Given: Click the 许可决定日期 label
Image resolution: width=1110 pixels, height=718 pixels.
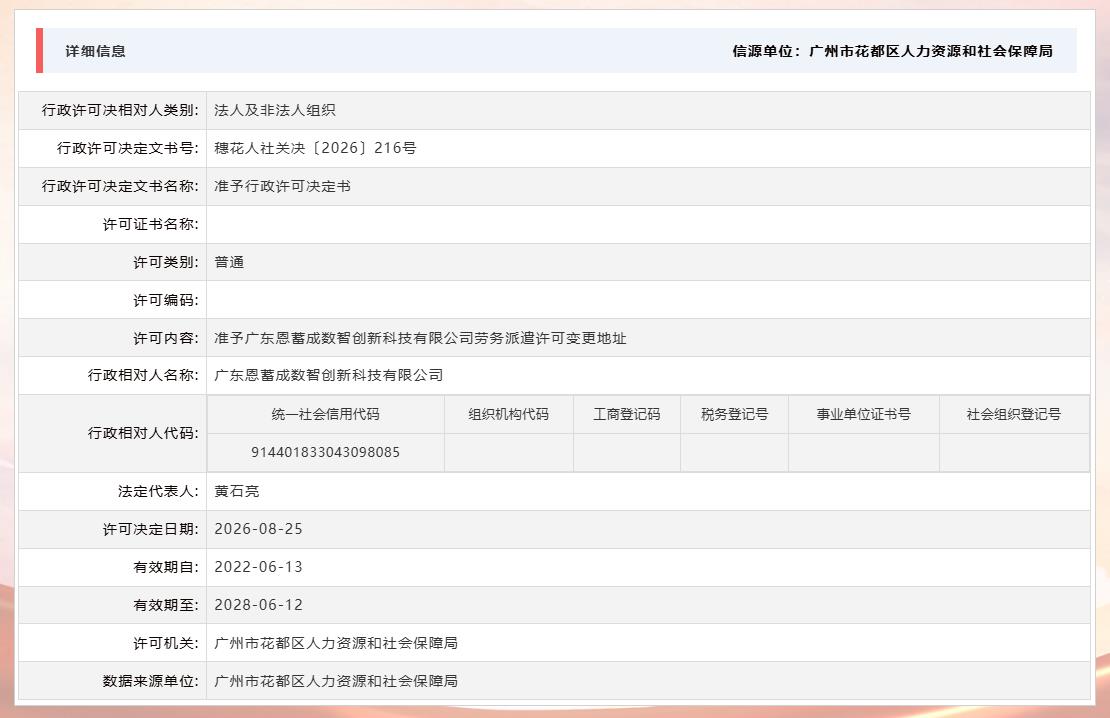Looking at the screenshot, I should (x=150, y=530).
